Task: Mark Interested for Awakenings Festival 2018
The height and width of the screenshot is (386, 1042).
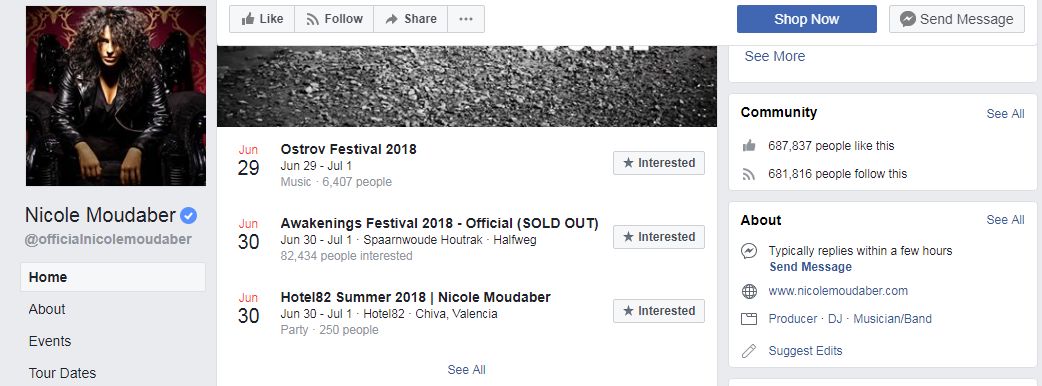Action: [x=659, y=237]
